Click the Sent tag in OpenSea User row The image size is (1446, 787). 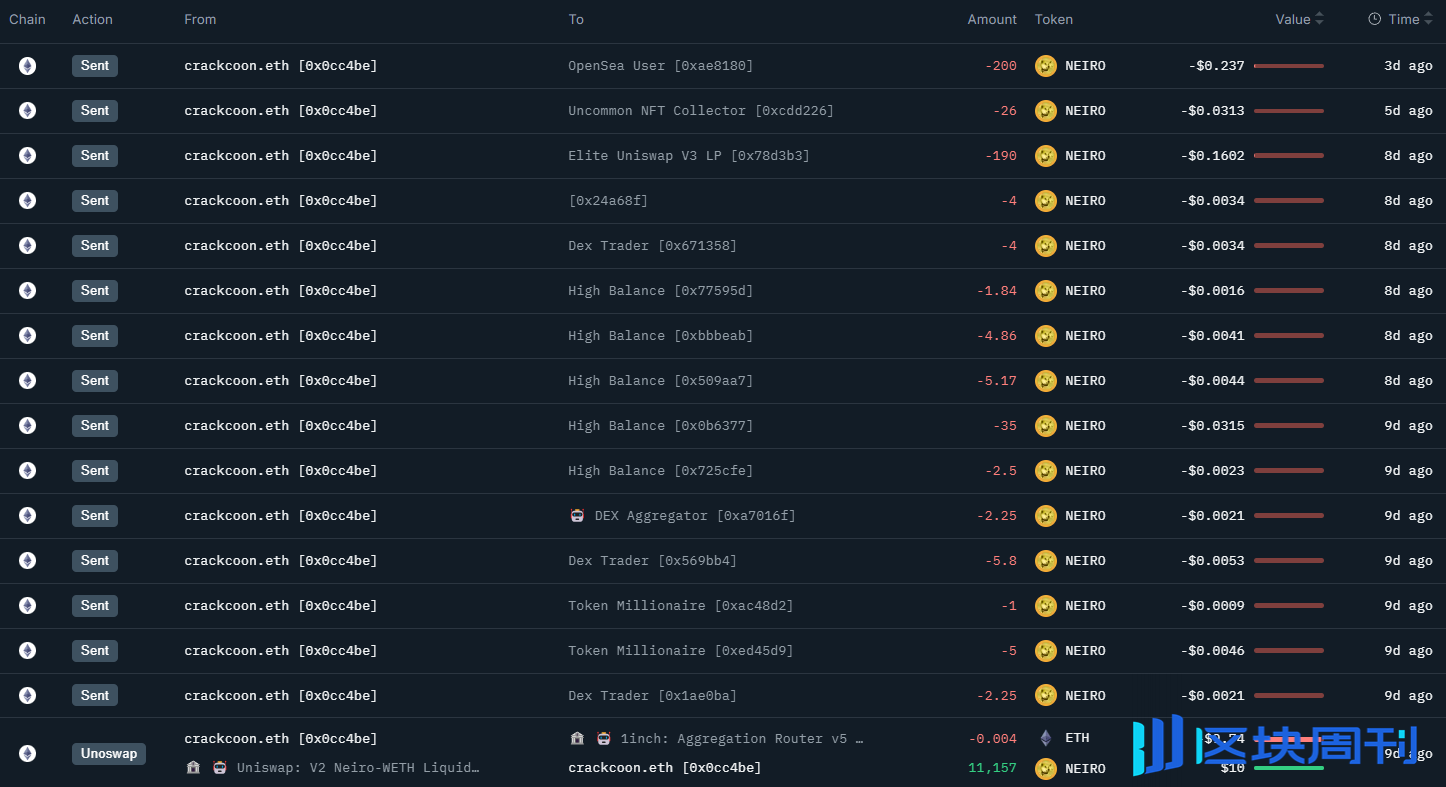click(x=95, y=66)
